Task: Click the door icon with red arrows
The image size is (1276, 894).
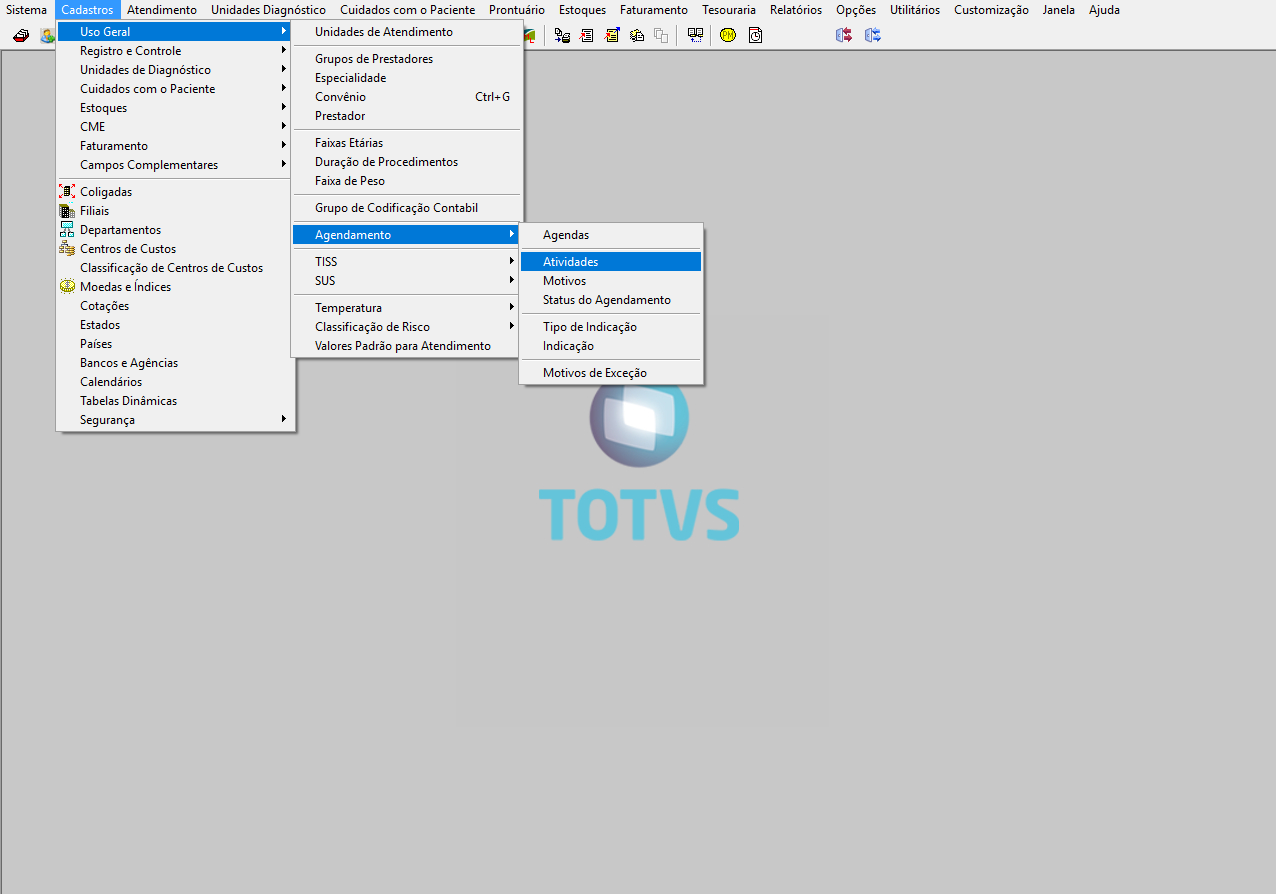Action: tap(844, 35)
